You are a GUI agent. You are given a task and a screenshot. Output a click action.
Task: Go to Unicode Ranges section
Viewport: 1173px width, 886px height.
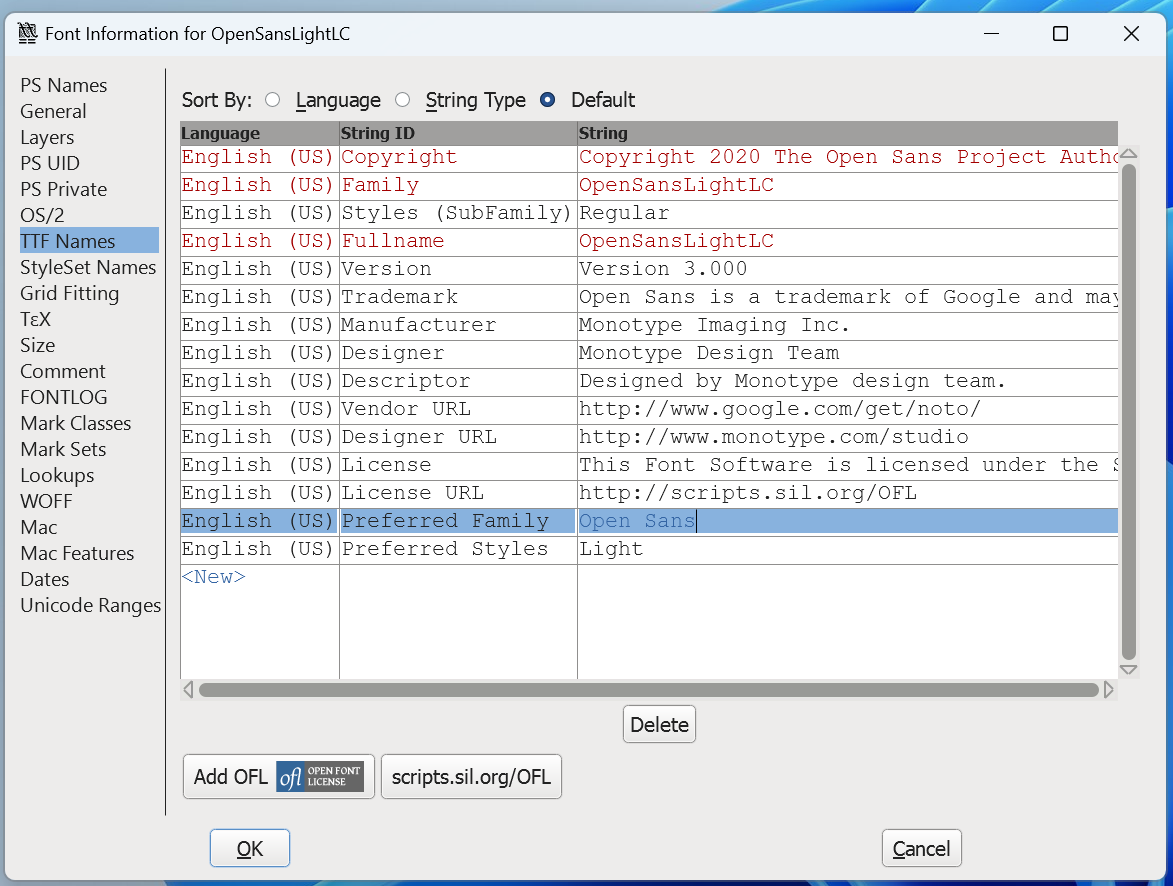coord(90,605)
